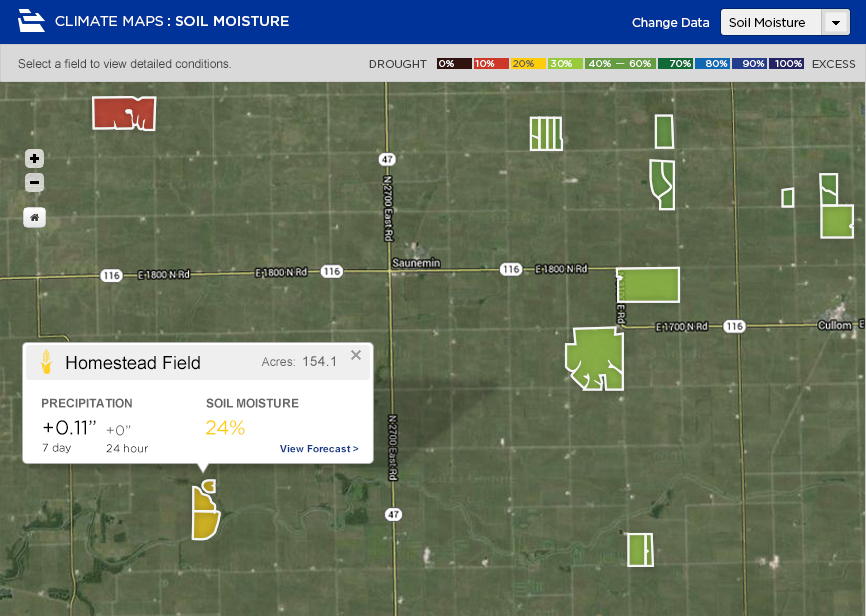866x616 pixels.
Task: Click the Climate app logo icon
Action: coord(32,21)
